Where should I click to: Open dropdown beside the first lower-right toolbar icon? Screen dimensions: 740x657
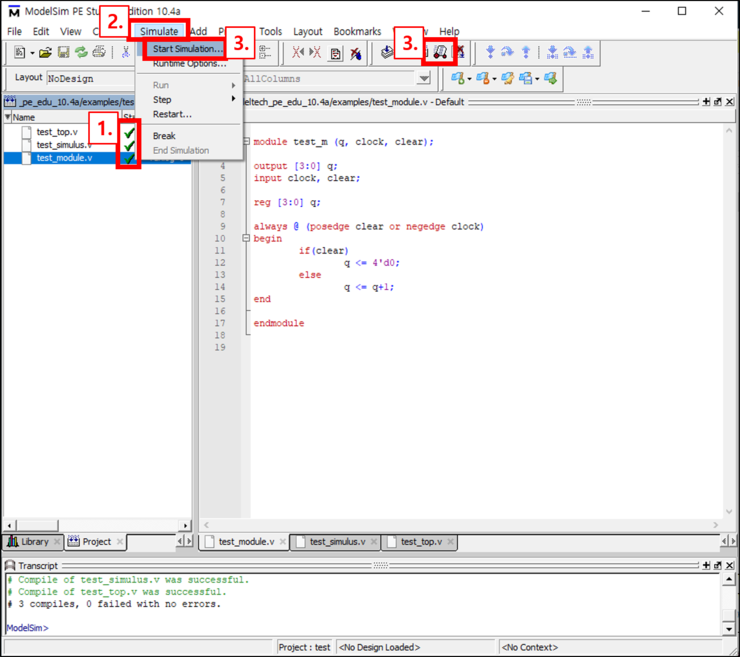coord(469,79)
